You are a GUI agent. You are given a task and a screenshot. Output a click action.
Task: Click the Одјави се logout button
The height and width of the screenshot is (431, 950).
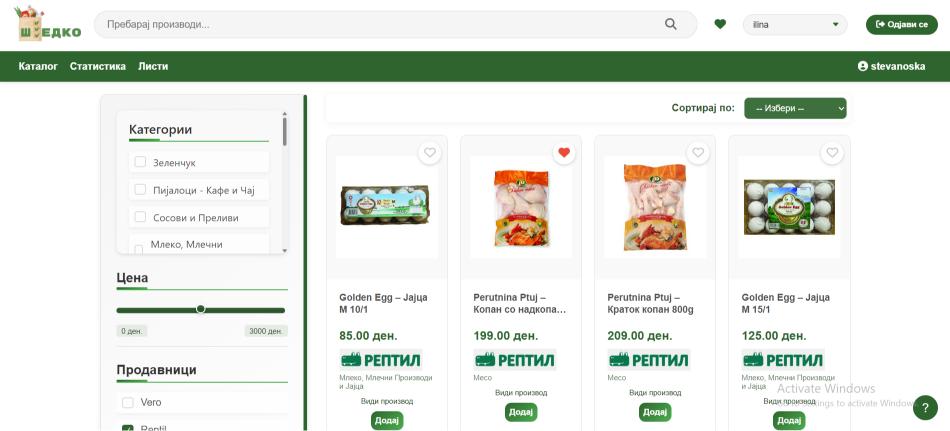click(x=901, y=24)
